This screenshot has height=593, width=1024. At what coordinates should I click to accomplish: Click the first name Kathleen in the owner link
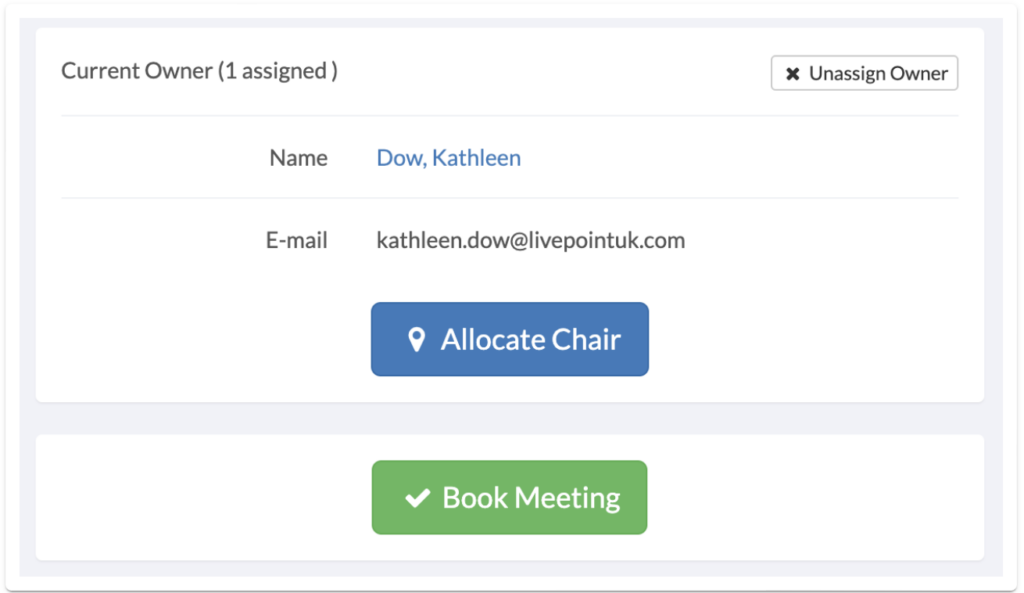pyautogui.click(x=476, y=157)
